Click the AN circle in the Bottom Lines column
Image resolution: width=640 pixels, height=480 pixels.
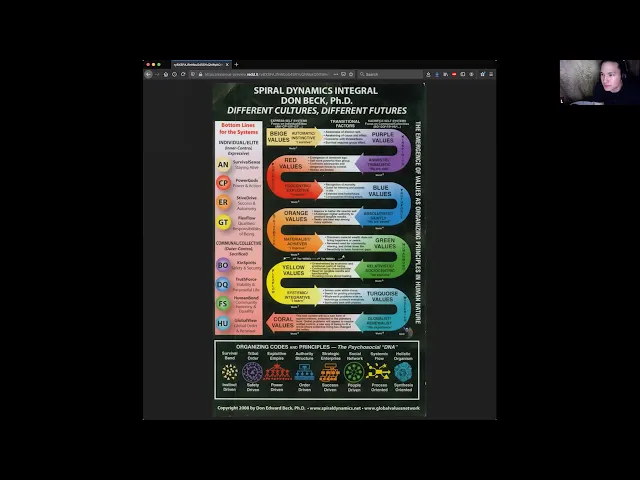[x=223, y=164]
